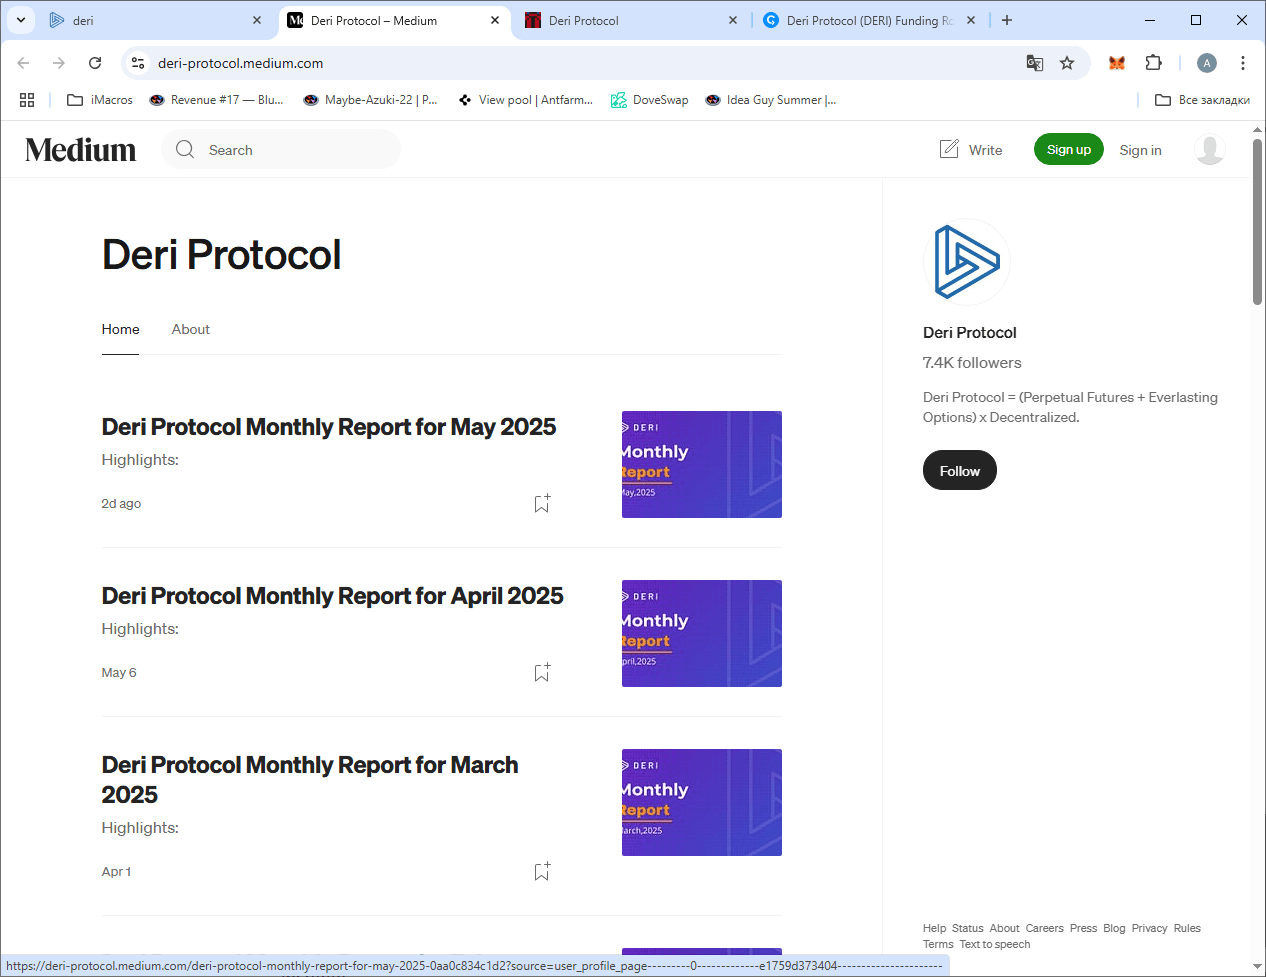Close the Deri Protocol Funding tab
1266x977 pixels.
click(971, 20)
